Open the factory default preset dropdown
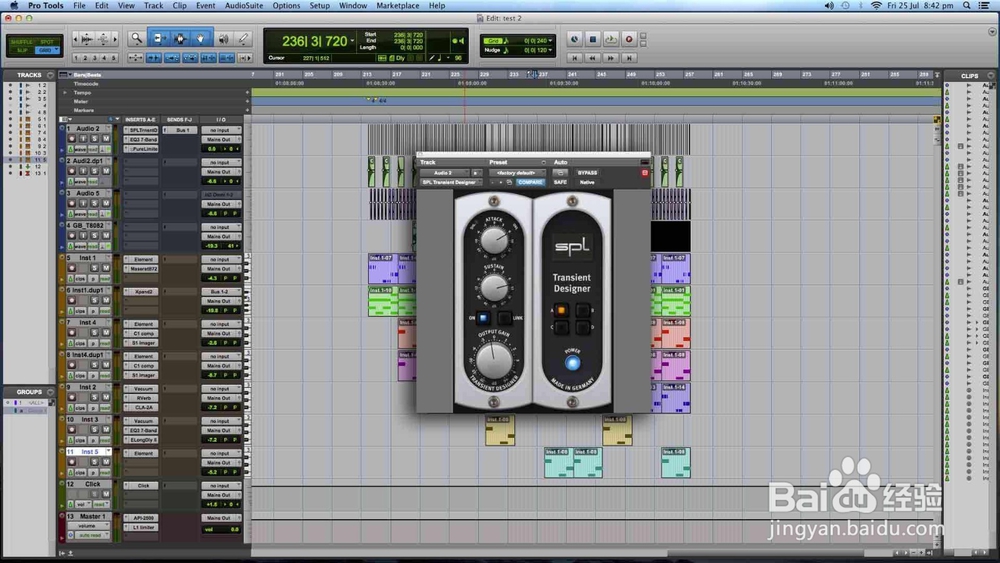This screenshot has height=563, width=1000. [x=518, y=173]
